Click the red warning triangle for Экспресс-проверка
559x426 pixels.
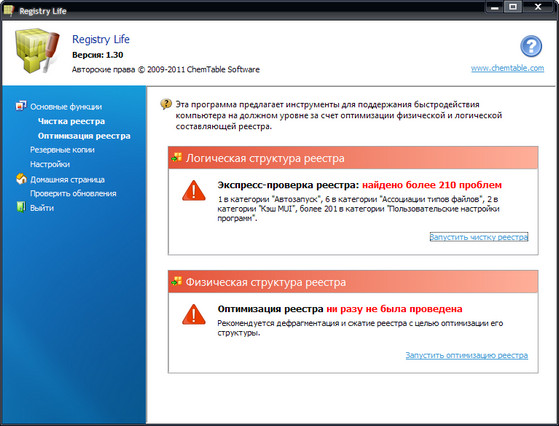tap(194, 191)
